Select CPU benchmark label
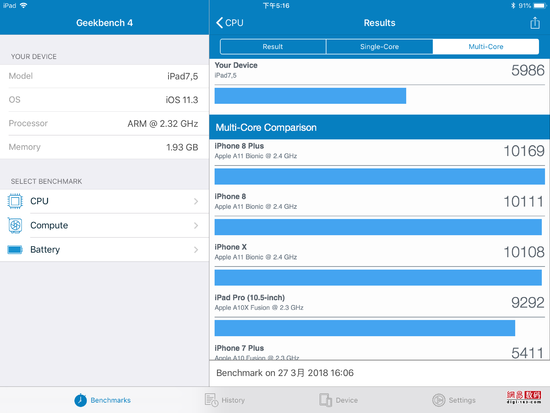This screenshot has height=413, width=550. (x=39, y=201)
